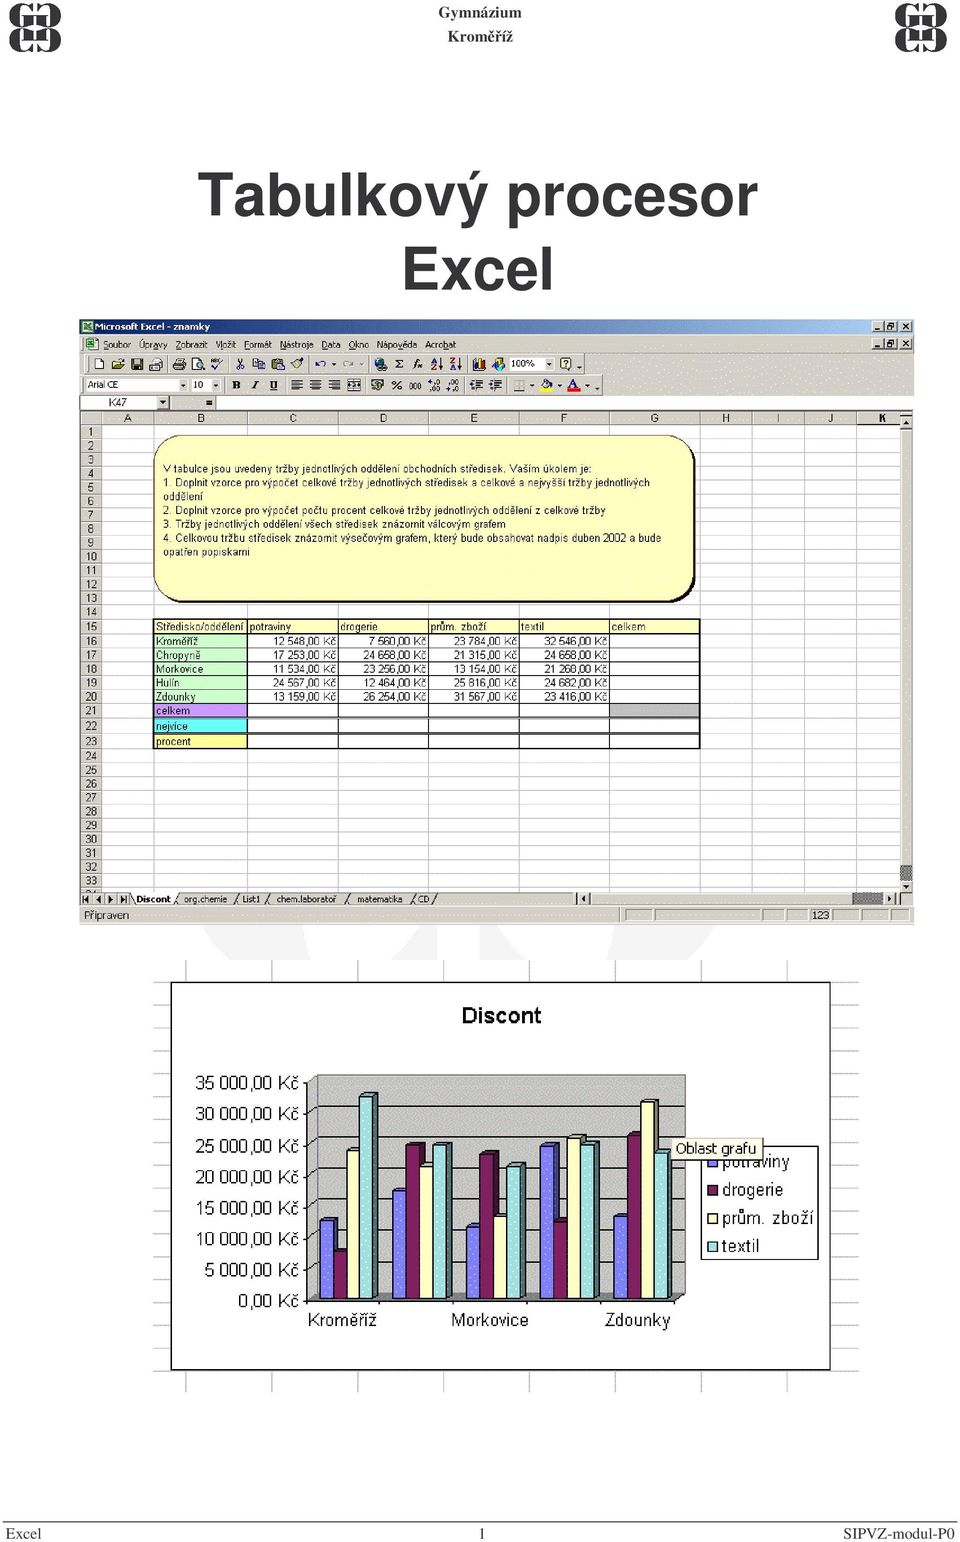
Task: Open the Fill Color dropdown arrow
Action: click(559, 385)
